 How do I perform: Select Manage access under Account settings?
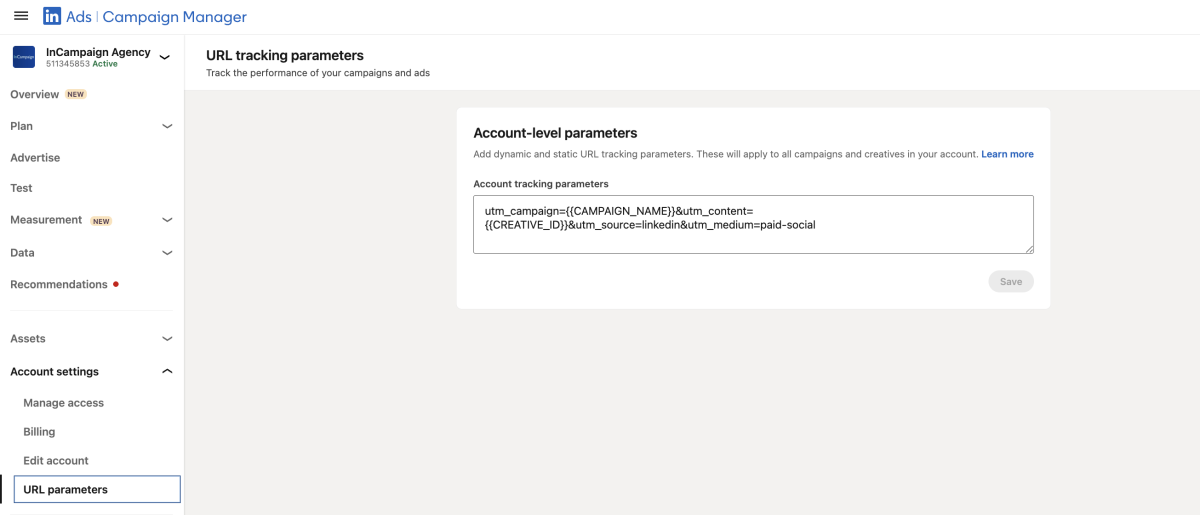click(64, 403)
